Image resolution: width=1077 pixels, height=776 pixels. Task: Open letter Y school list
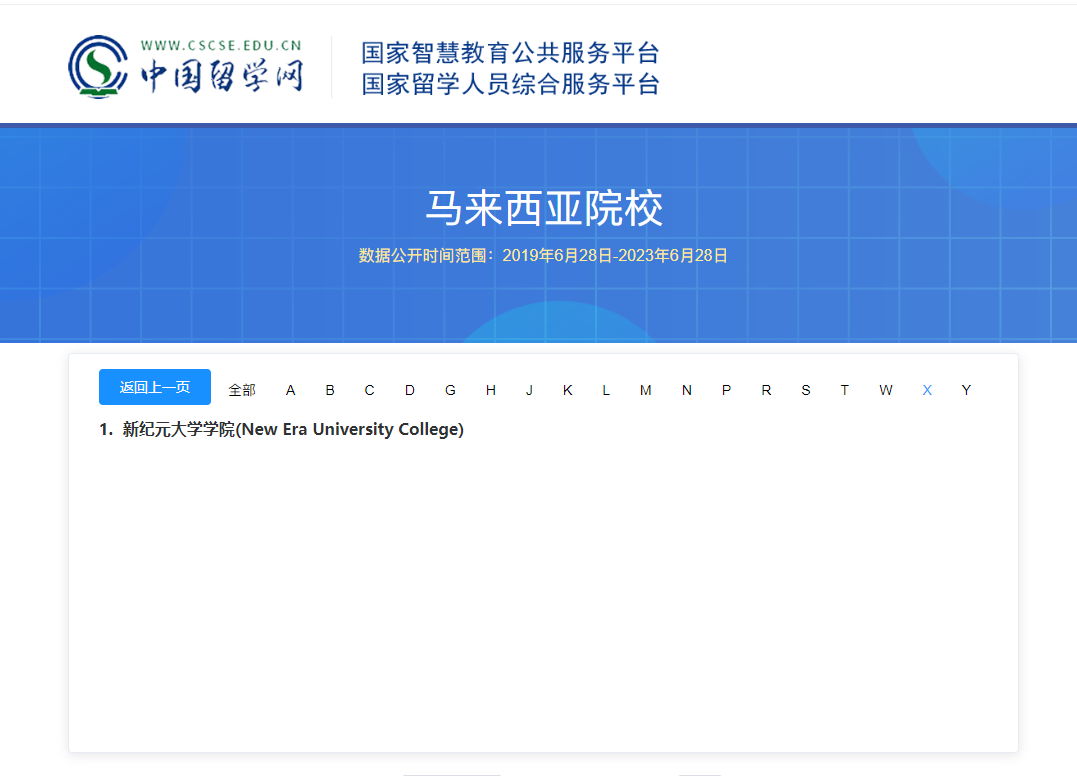[966, 390]
